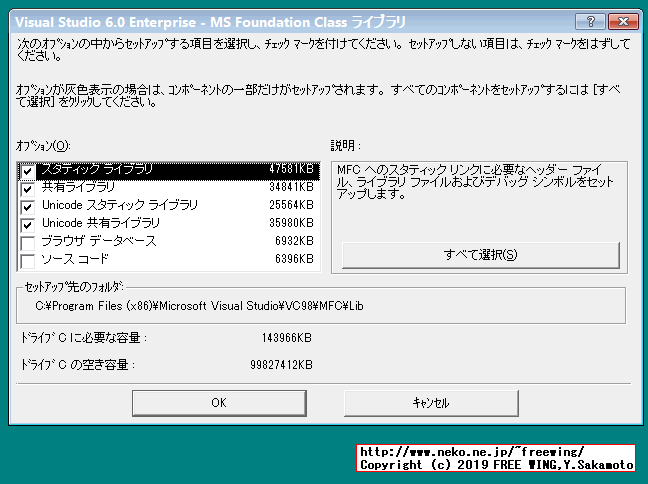Click the 47581KB size value
The image size is (648, 484).
pos(292,169)
